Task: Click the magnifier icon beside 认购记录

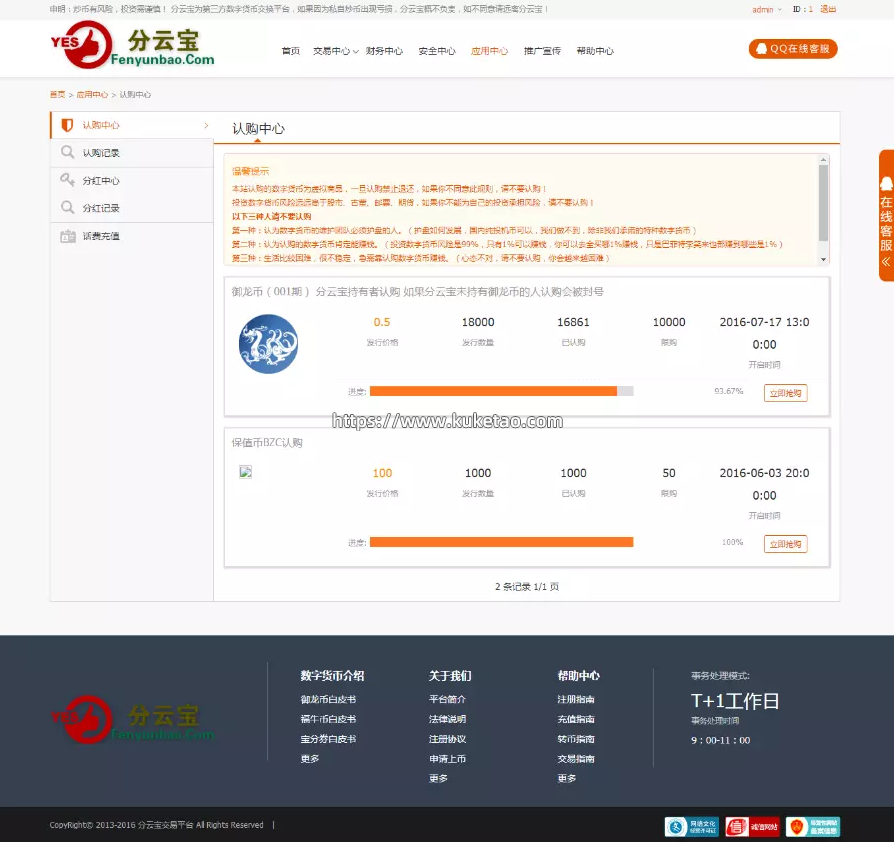Action: click(x=67, y=152)
